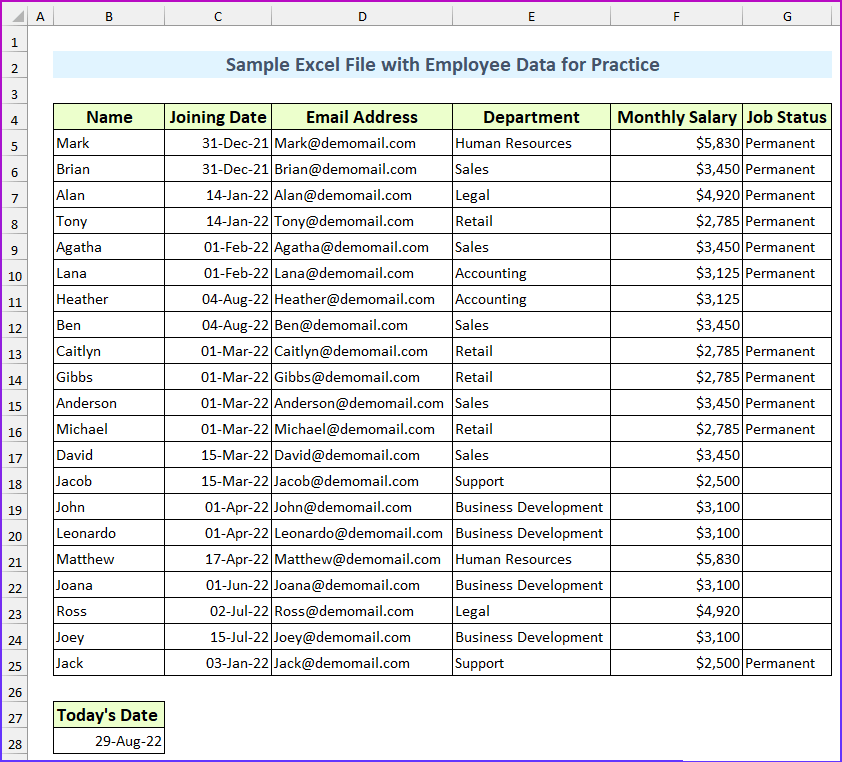Select column B header

[108, 17]
